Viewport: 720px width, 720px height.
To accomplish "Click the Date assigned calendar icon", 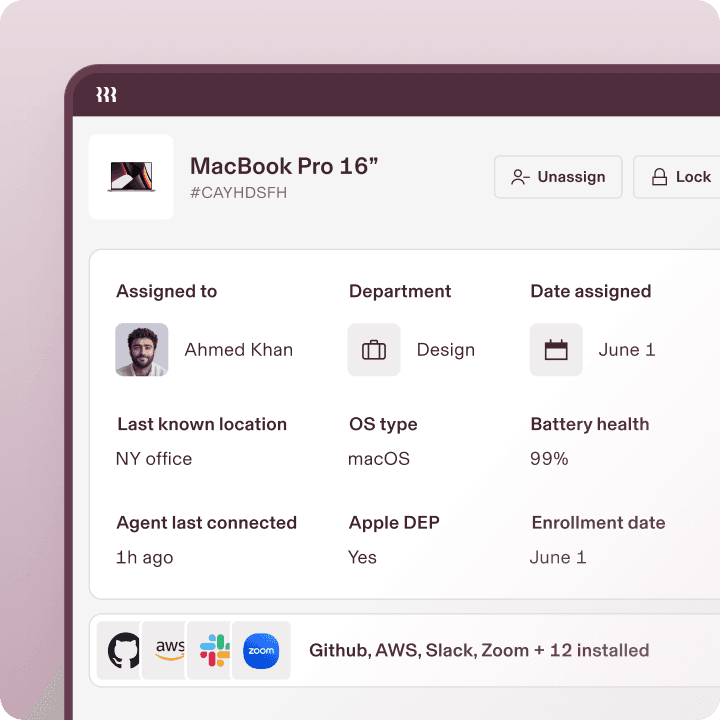I will pos(556,350).
